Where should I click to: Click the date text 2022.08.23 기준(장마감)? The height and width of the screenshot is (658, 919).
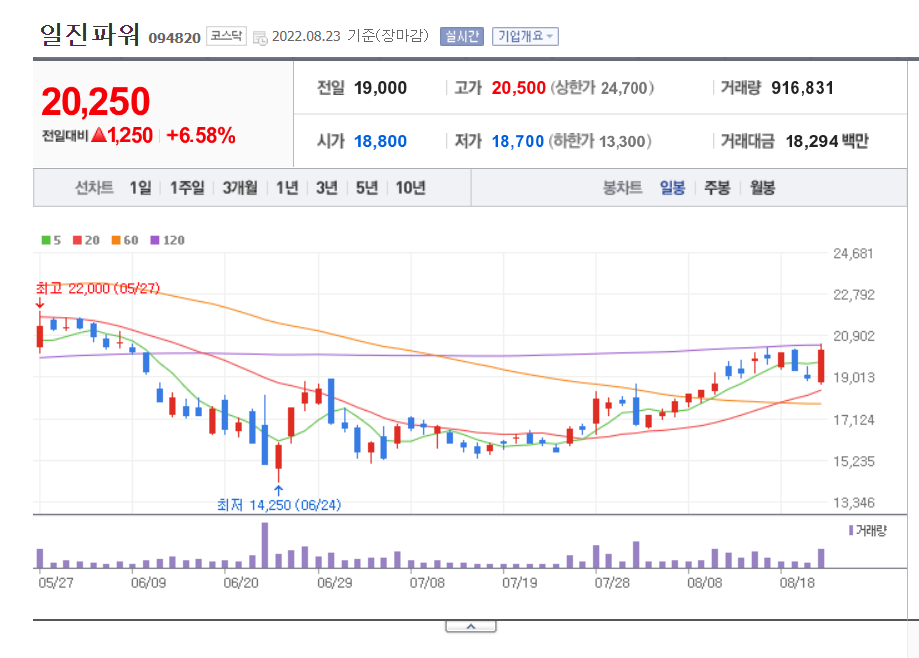click(350, 36)
